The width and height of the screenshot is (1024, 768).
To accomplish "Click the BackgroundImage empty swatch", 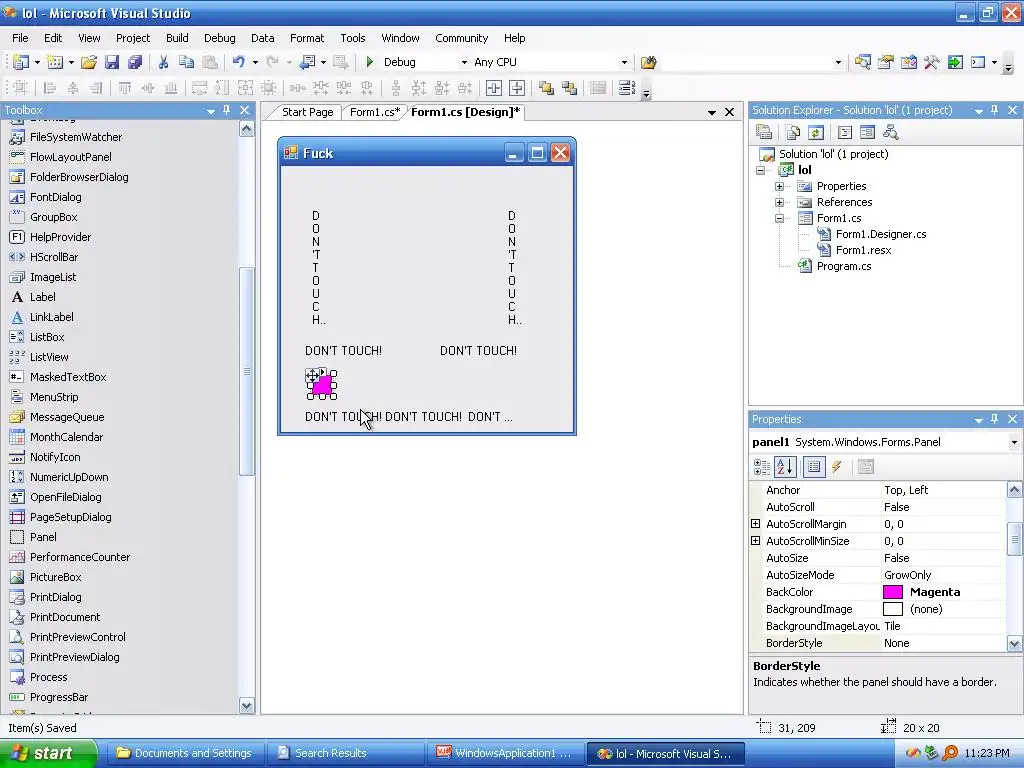I will 893,609.
